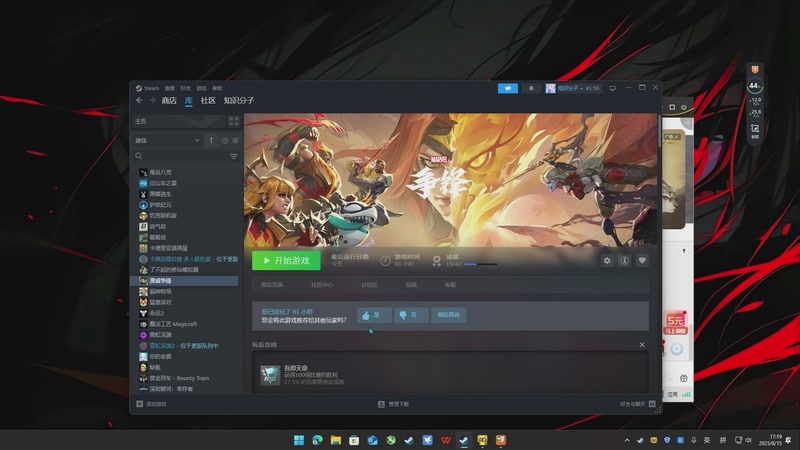Open Windows Start menu on taskbar
This screenshot has height=450, width=800.
click(x=299, y=440)
